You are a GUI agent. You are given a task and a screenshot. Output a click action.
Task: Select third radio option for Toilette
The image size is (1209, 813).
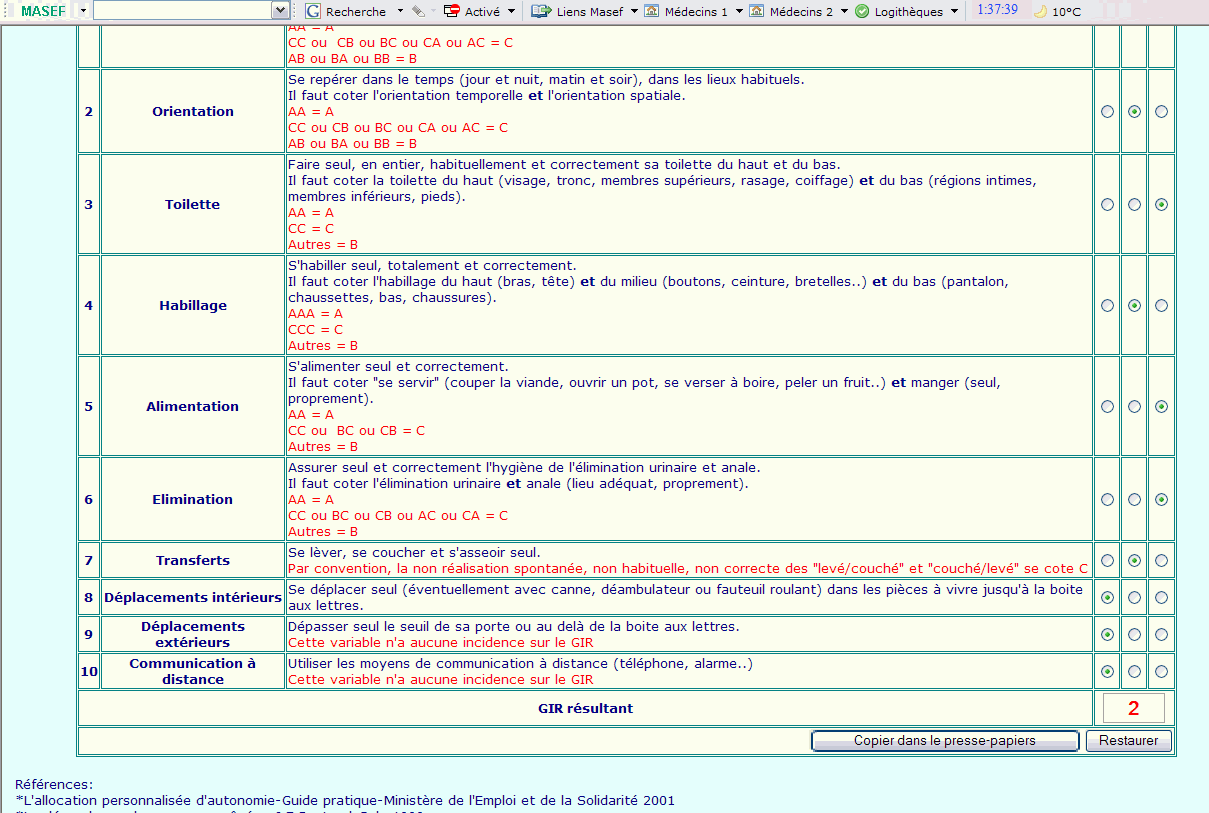coord(1161,204)
